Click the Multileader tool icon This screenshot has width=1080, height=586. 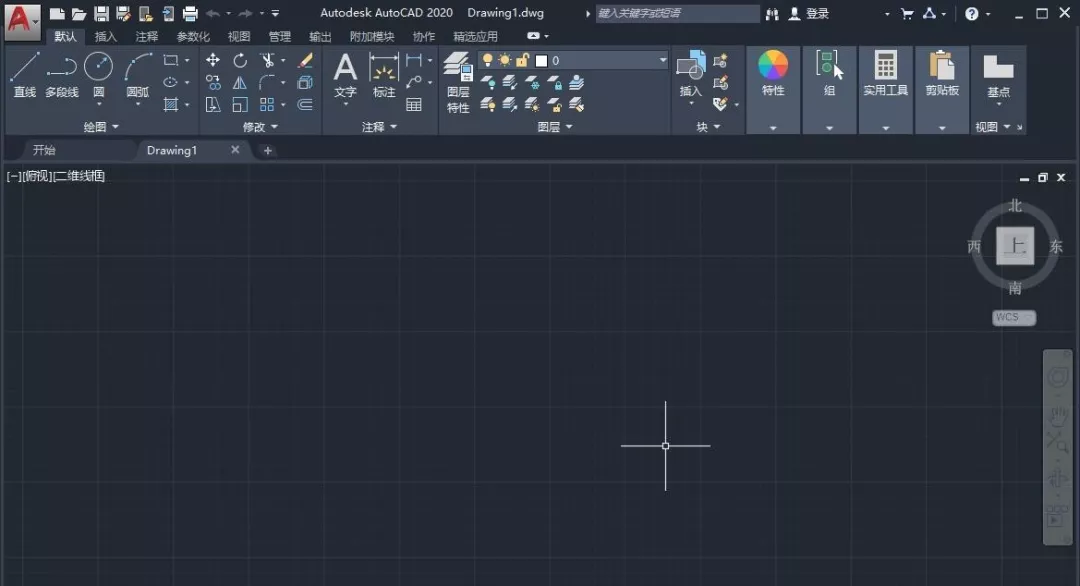(x=413, y=83)
